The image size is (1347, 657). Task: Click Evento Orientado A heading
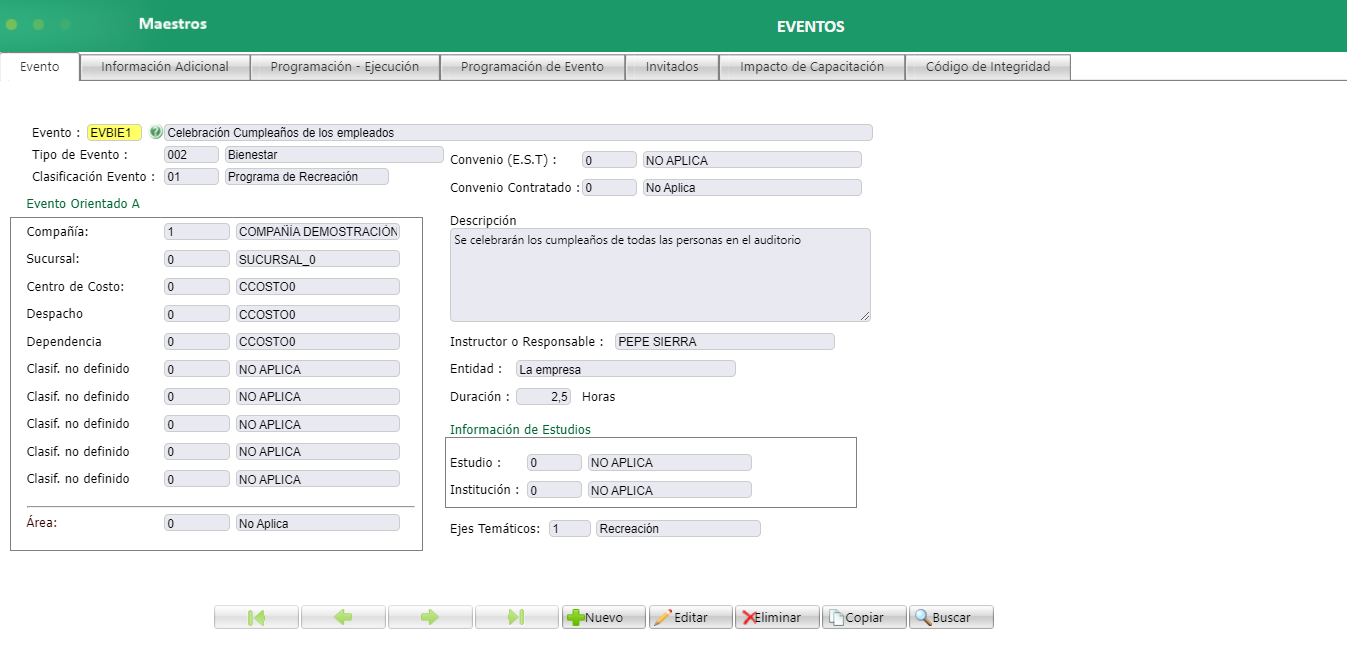tap(83, 203)
